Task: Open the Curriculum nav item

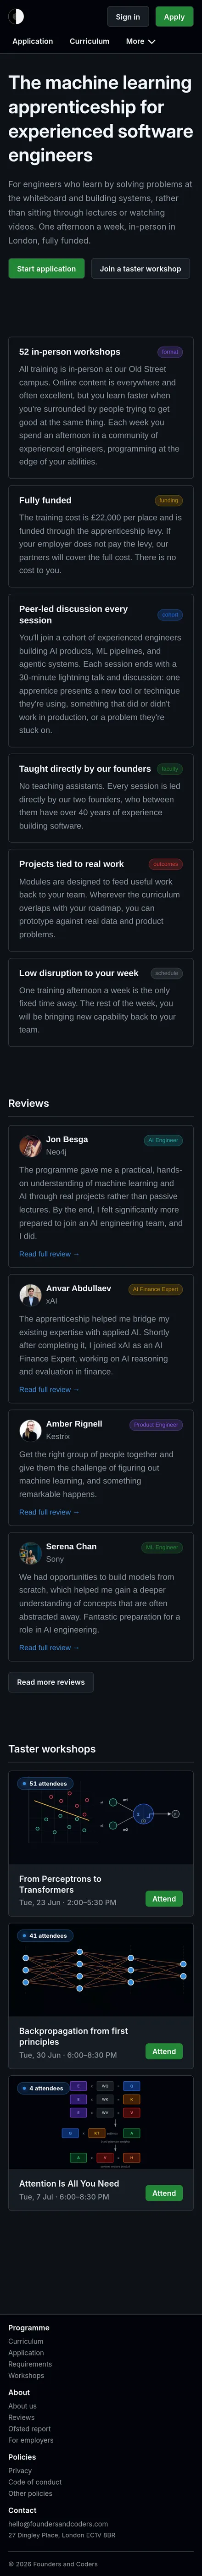Action: [89, 42]
